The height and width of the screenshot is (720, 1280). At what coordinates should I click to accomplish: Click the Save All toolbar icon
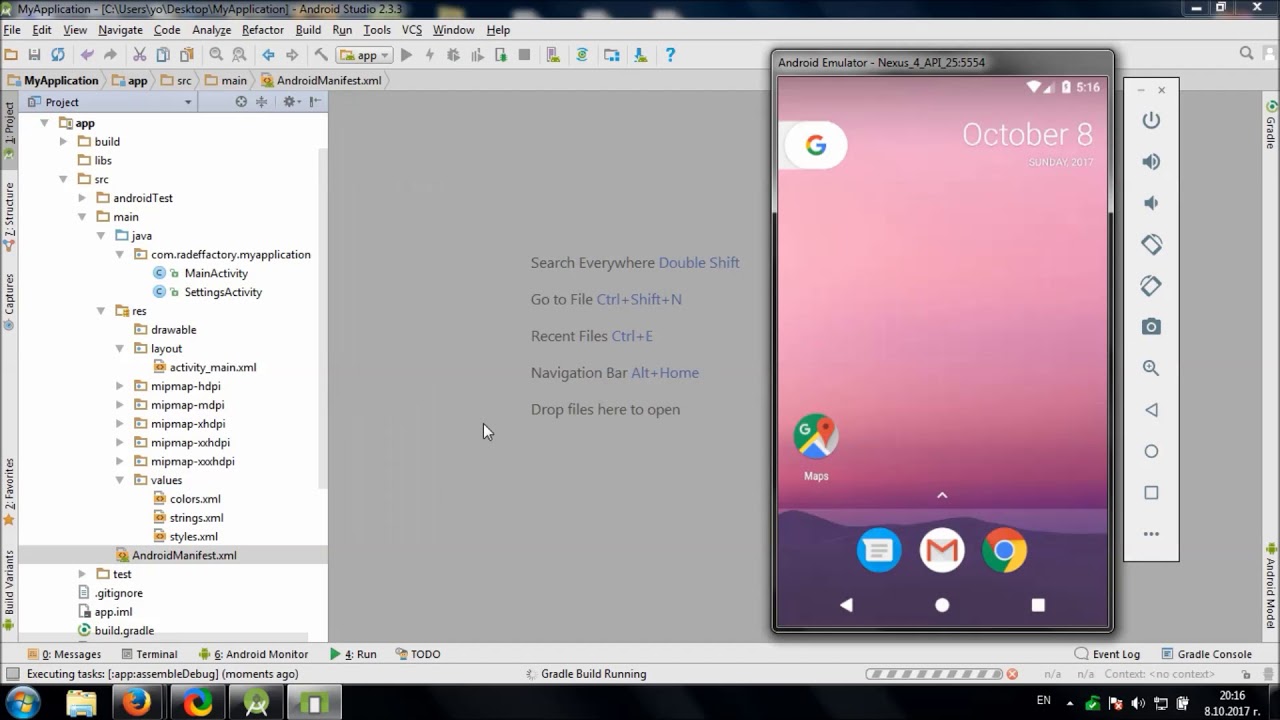pyautogui.click(x=34, y=55)
